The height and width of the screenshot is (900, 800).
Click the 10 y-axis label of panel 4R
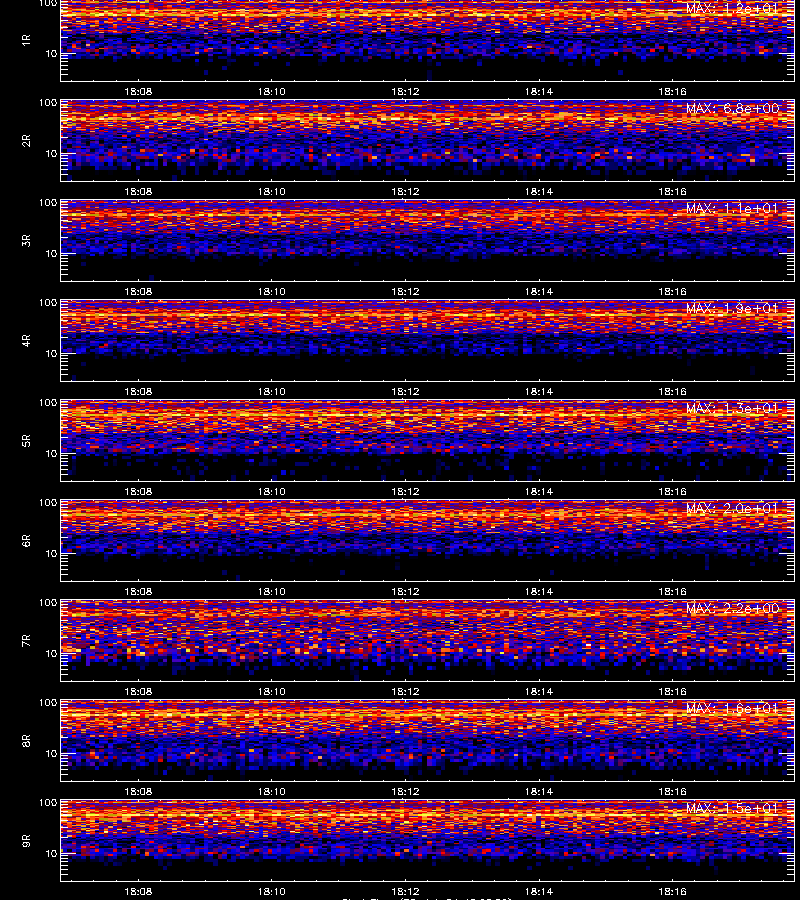pos(51,354)
